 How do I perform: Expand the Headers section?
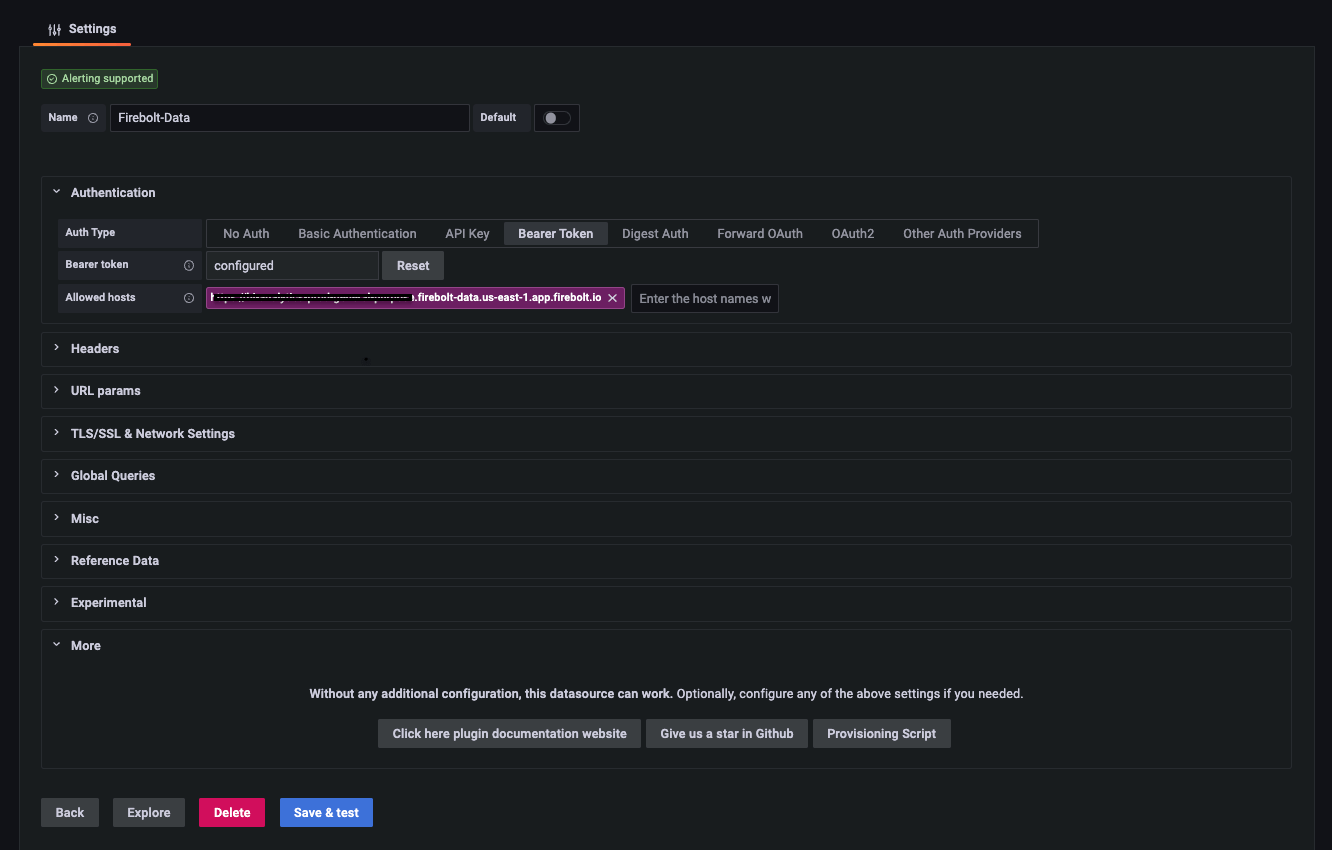pyautogui.click(x=95, y=348)
